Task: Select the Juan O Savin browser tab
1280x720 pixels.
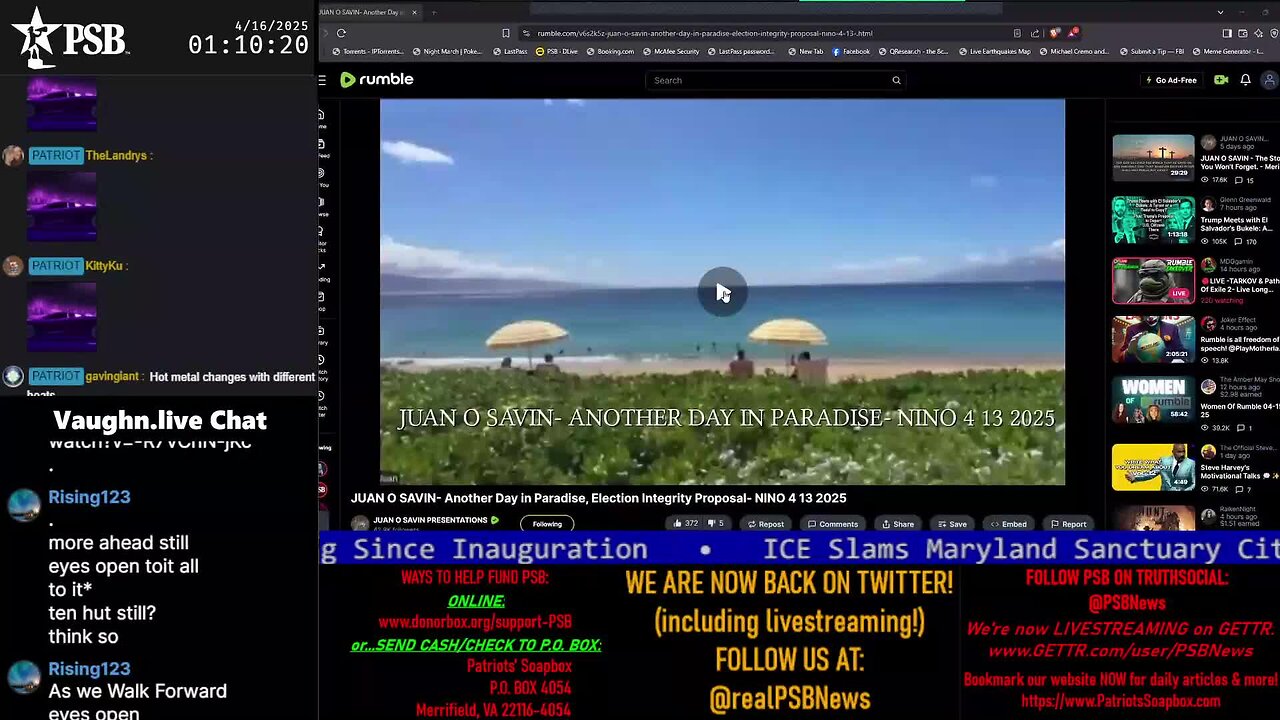Action: (370, 12)
